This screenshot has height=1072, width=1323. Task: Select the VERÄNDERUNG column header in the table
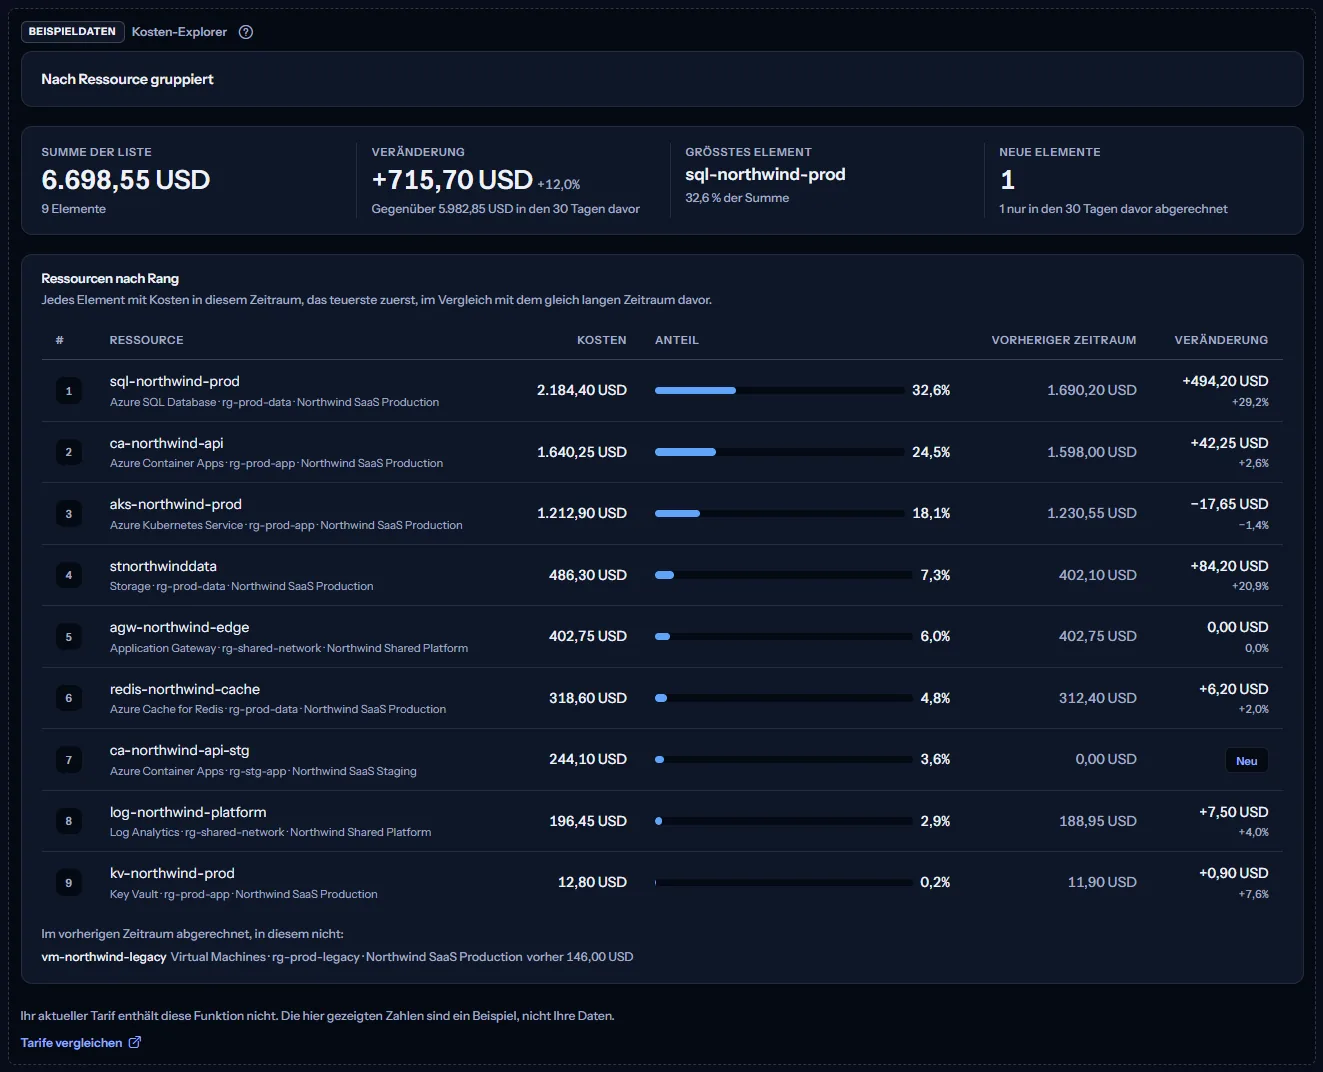point(1221,340)
